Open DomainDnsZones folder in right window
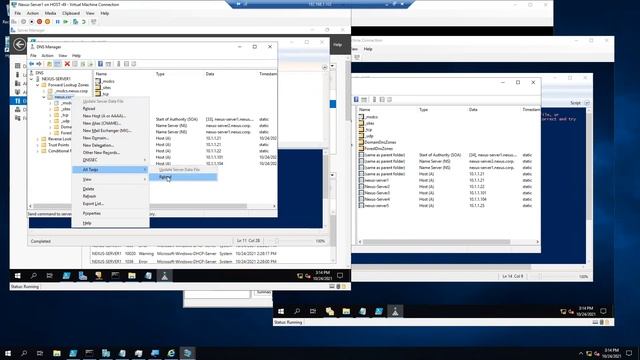 click(x=380, y=142)
